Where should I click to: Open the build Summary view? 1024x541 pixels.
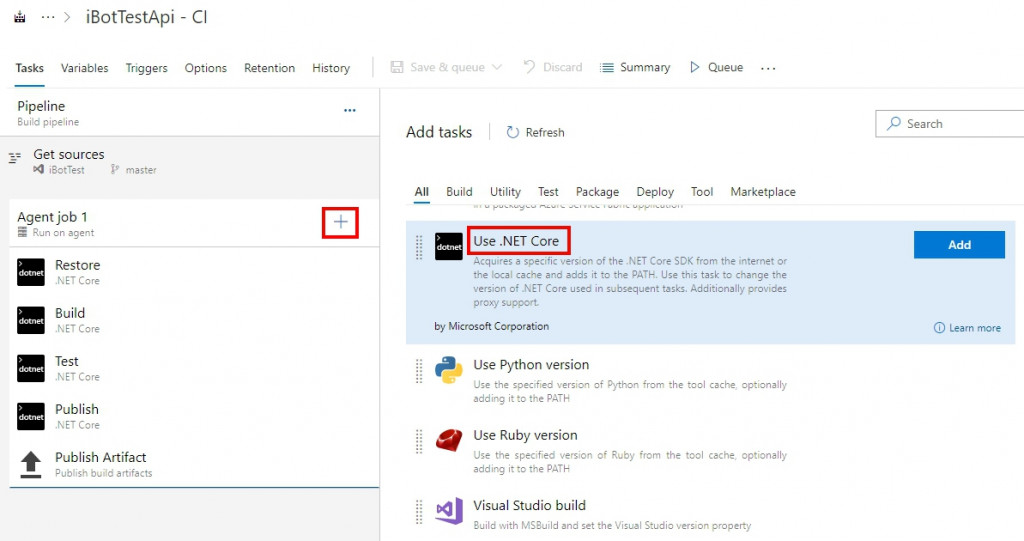click(645, 67)
